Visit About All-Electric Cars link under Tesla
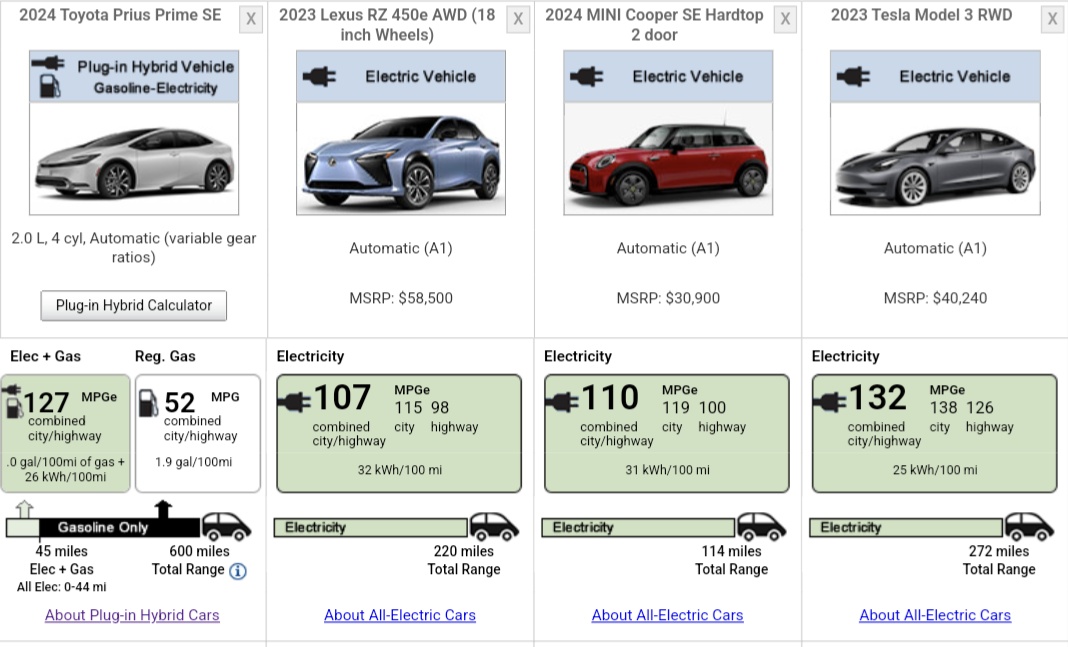This screenshot has width=1068, height=647. tap(935, 615)
